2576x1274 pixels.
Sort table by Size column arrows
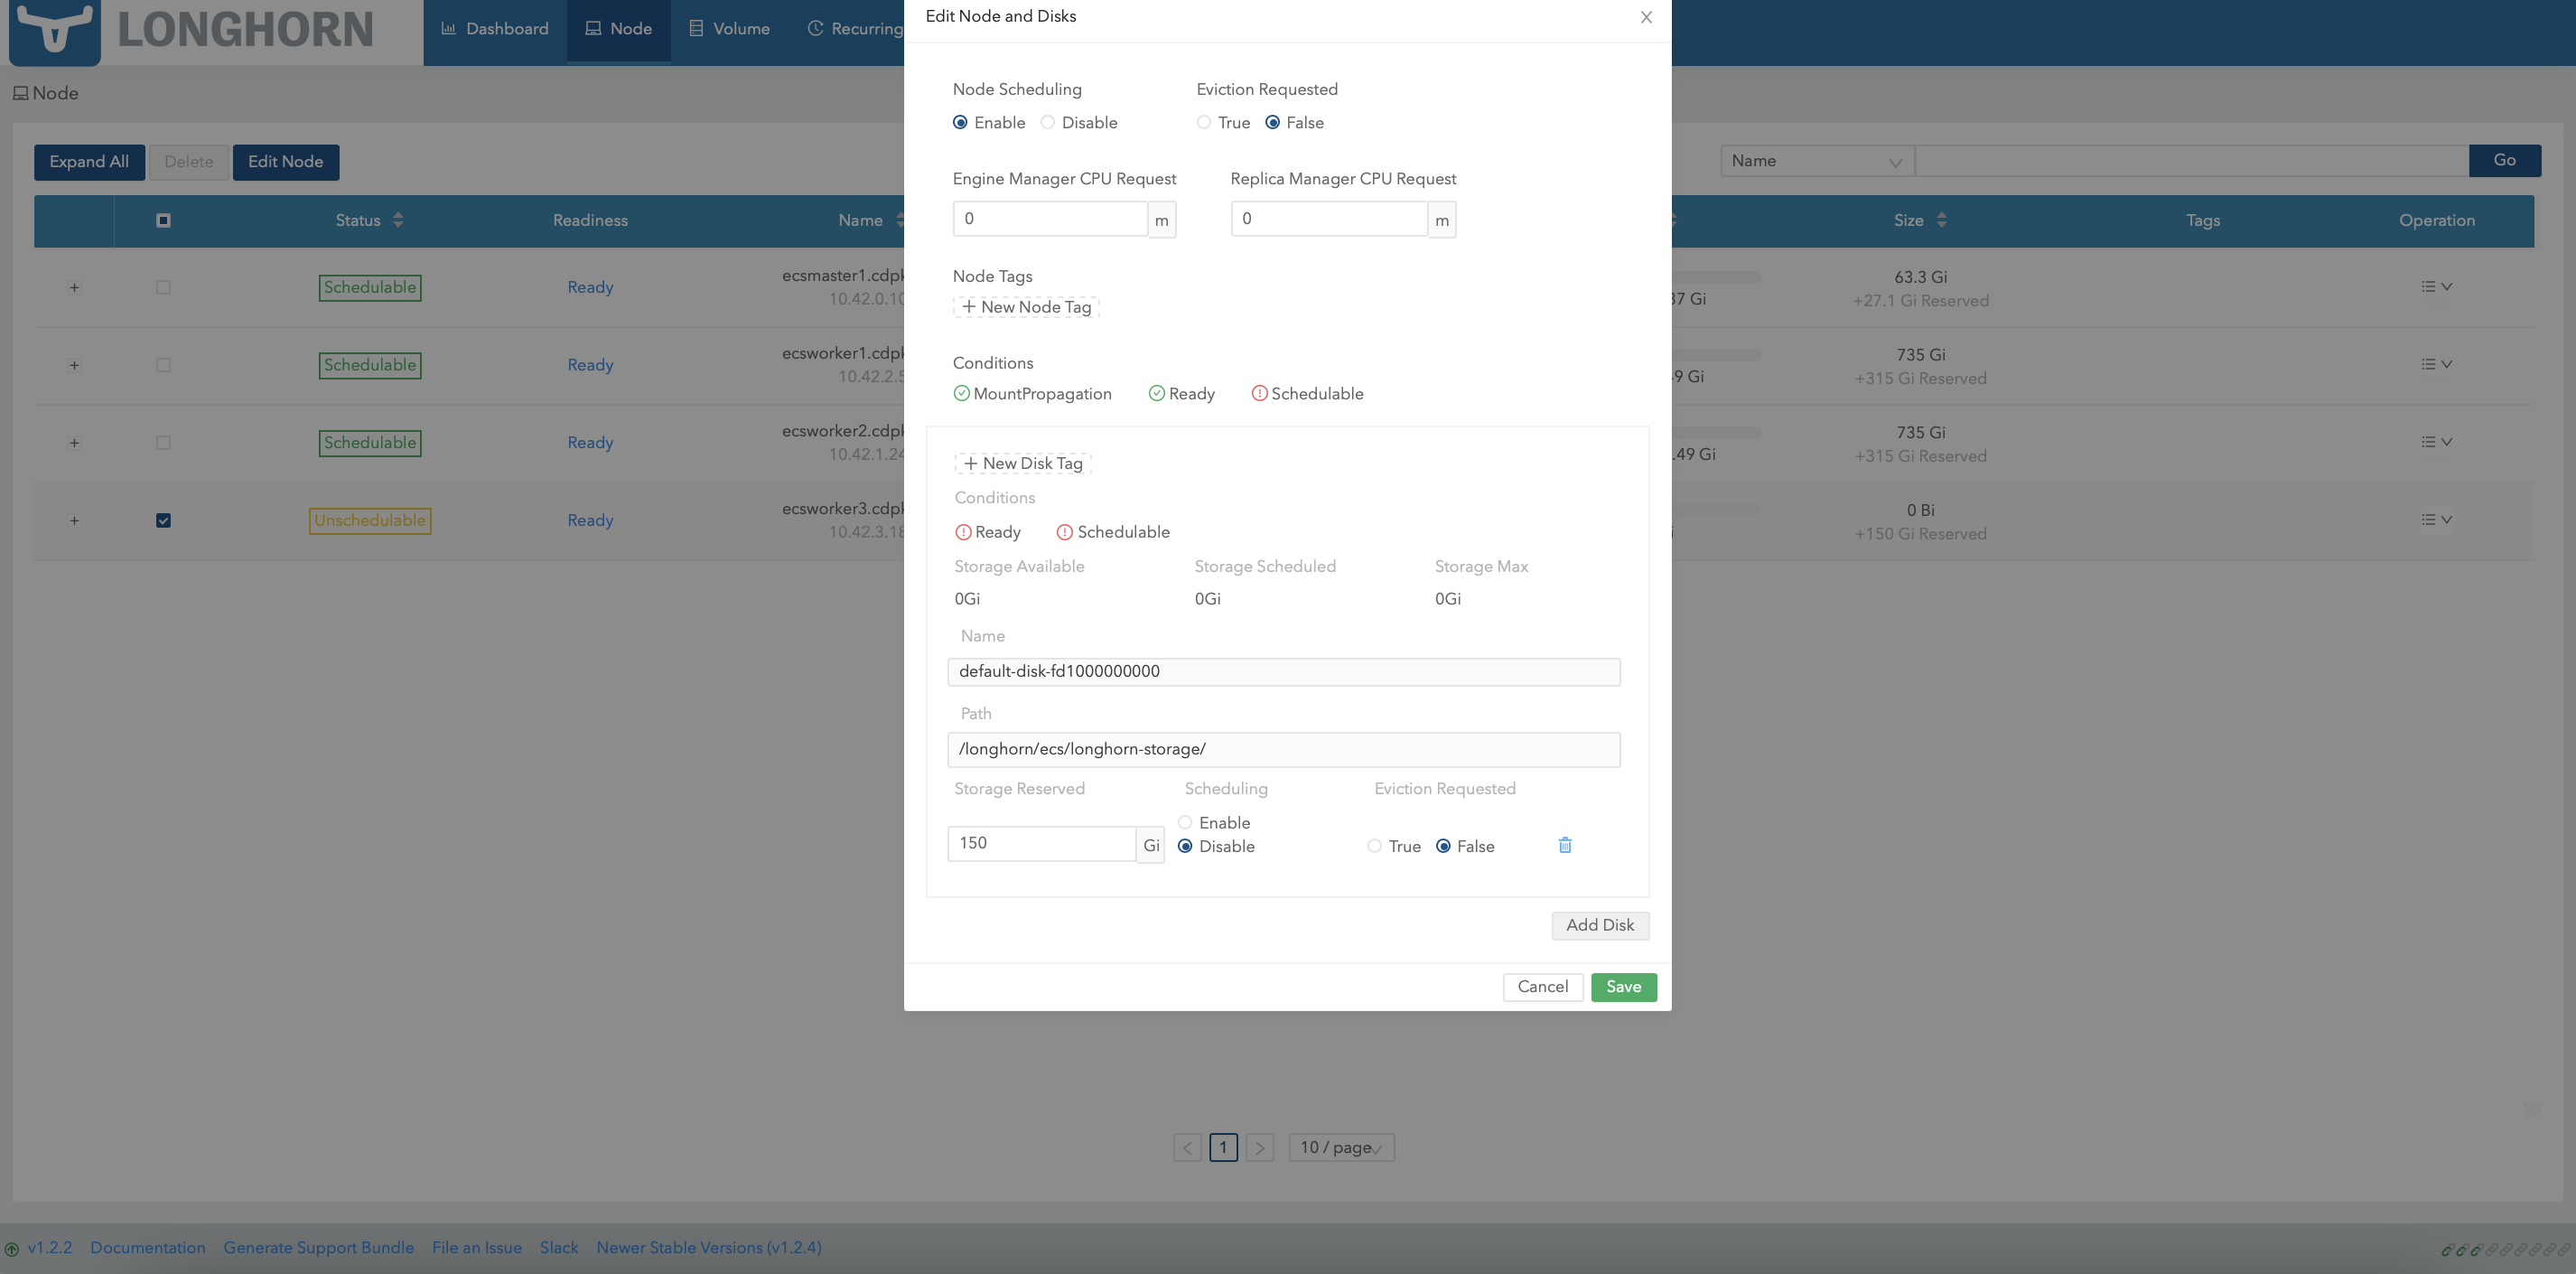(1941, 220)
